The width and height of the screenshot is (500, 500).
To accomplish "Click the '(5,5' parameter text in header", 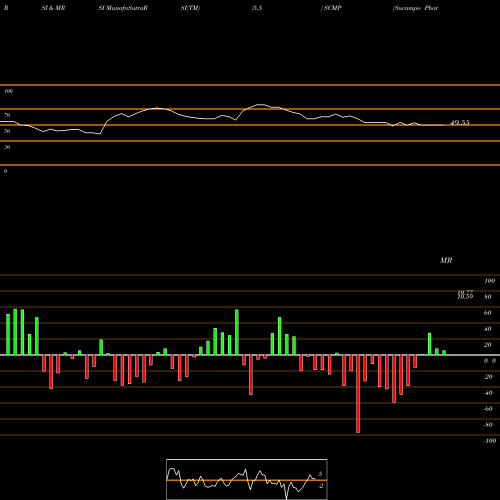I will tap(256, 8).
